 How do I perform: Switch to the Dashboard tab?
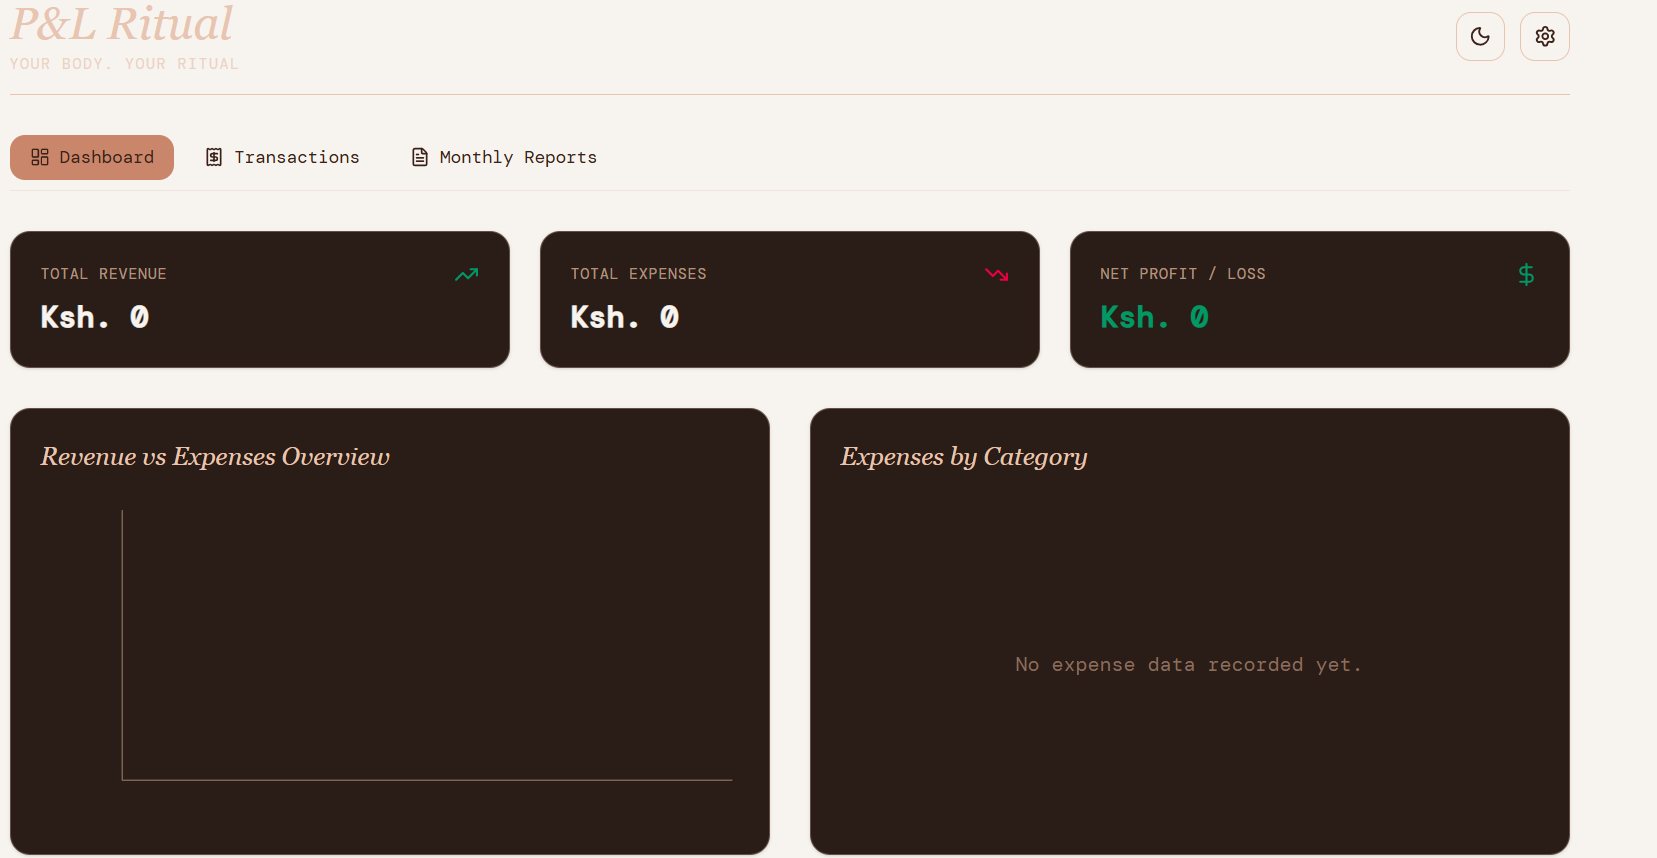coord(92,157)
